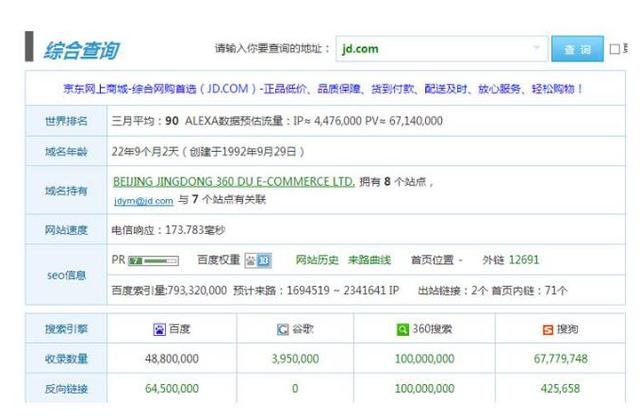Click the 网站速度 row label
This screenshot has width=640, height=418.
click(66, 230)
